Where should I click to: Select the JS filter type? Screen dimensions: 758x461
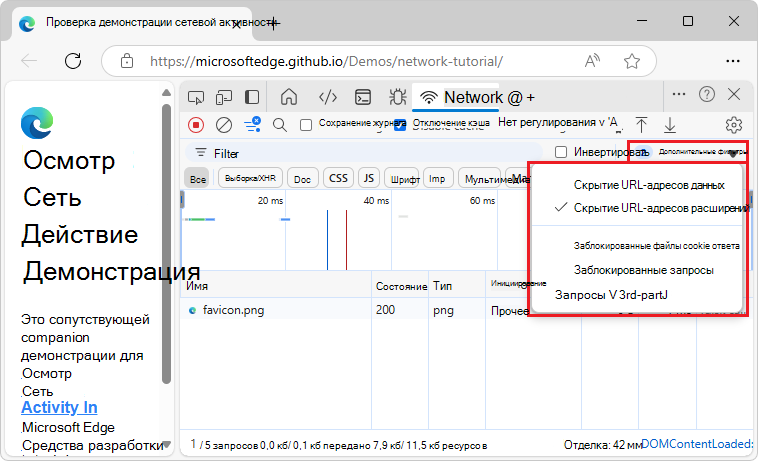click(369, 178)
